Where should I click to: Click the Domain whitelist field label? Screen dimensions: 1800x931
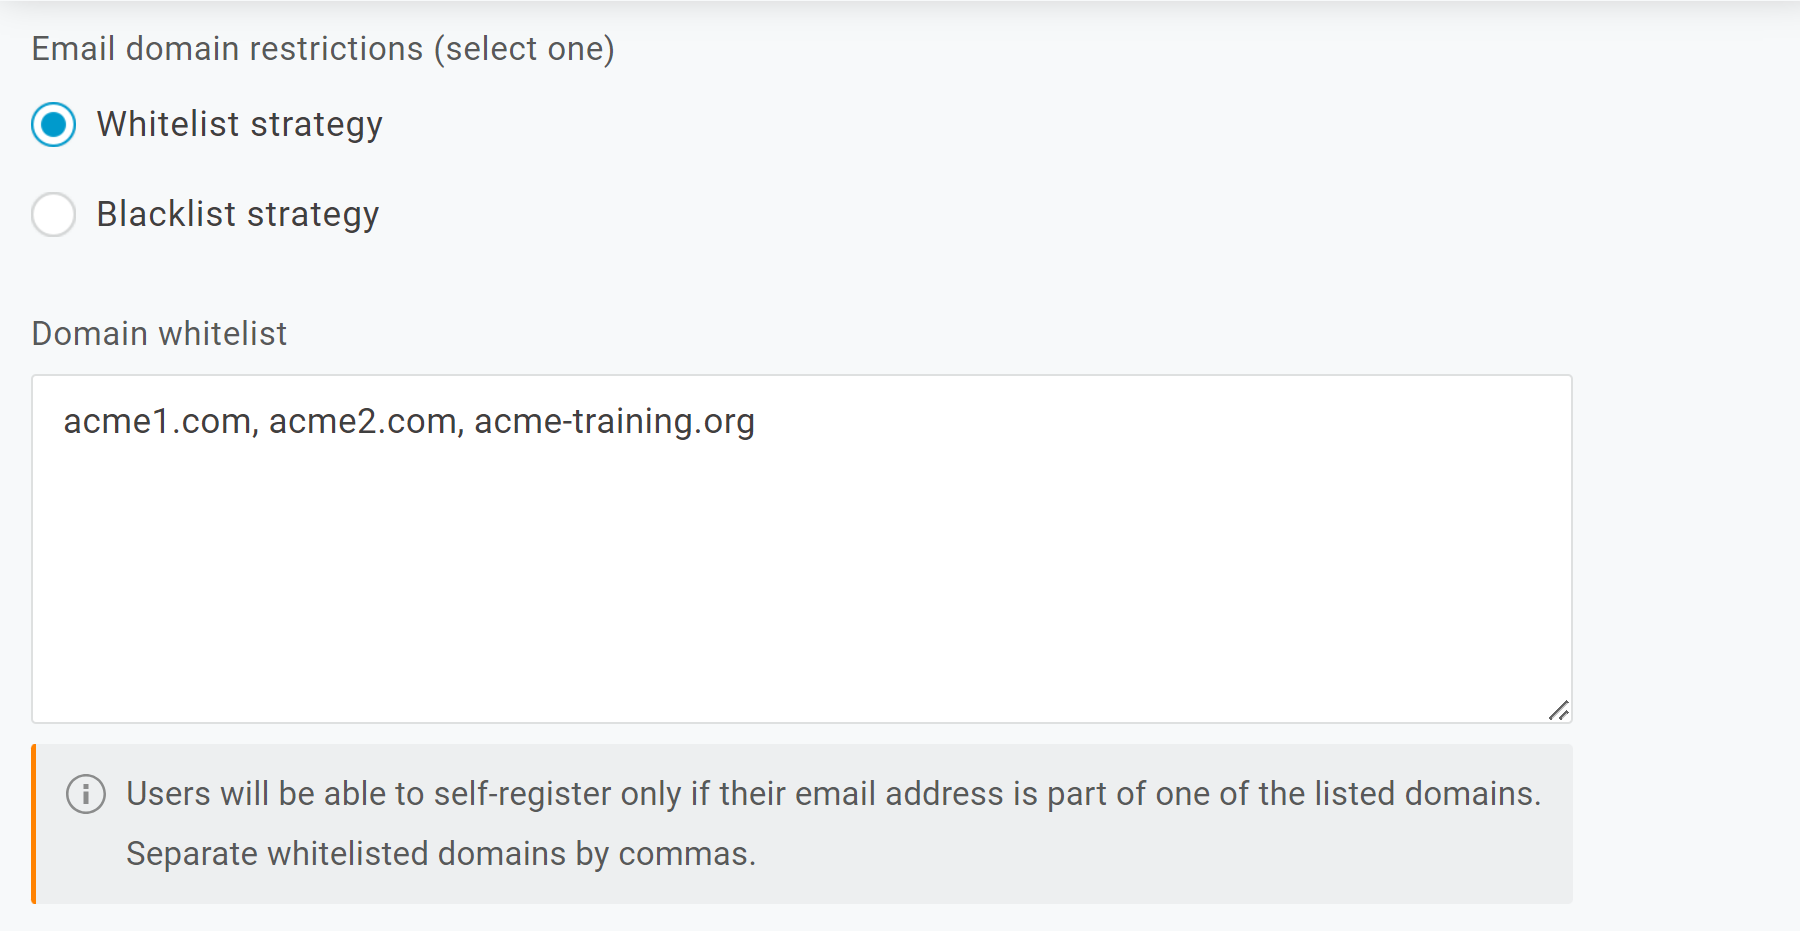coord(158,333)
